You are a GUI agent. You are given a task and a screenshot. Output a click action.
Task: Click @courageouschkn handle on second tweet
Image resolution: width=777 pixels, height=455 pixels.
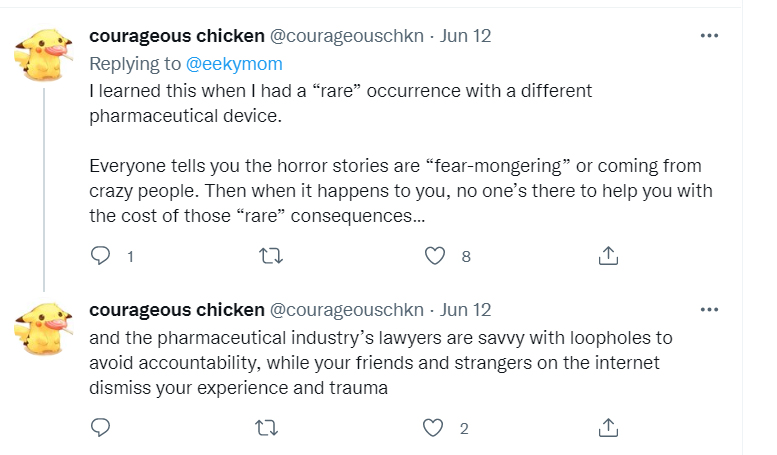tap(347, 310)
